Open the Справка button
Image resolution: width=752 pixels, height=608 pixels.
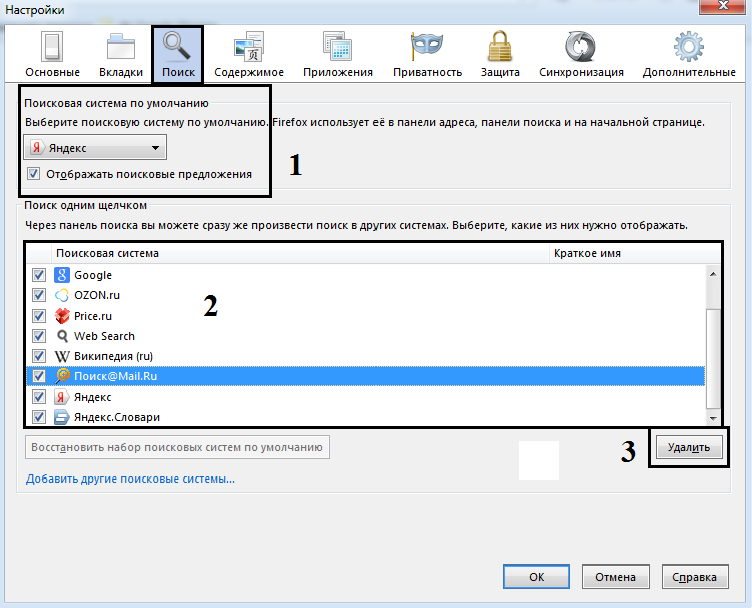click(x=695, y=577)
